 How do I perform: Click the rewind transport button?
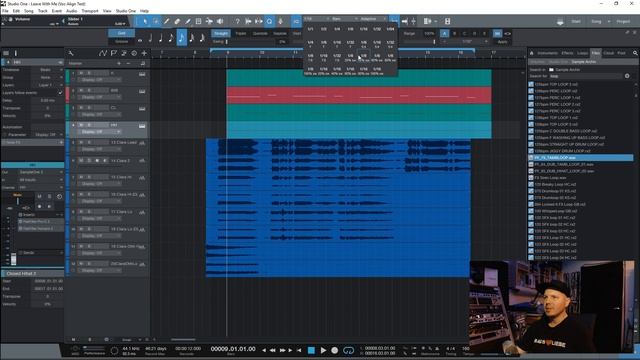273,350
